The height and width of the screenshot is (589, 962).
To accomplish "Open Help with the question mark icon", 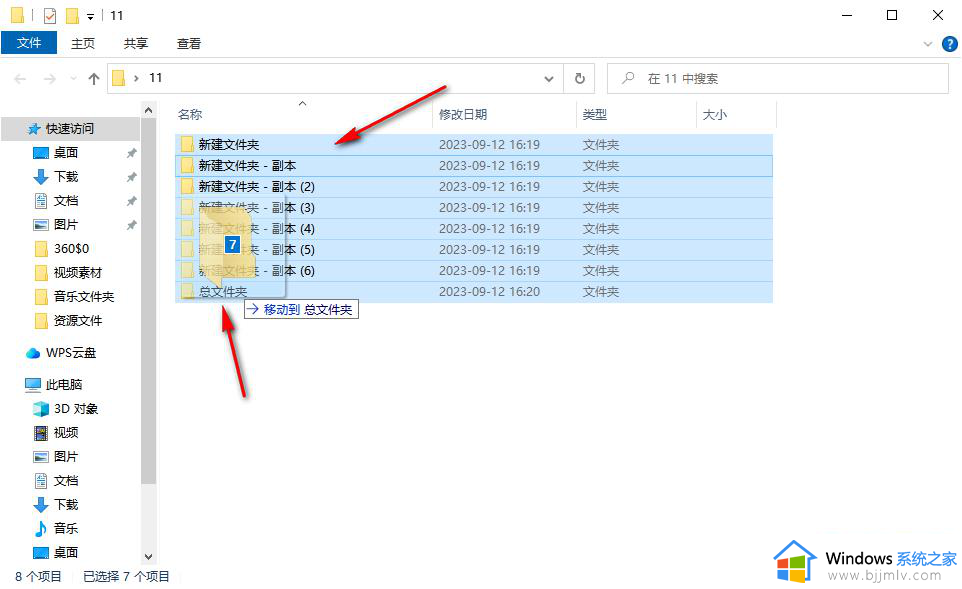I will (950, 44).
